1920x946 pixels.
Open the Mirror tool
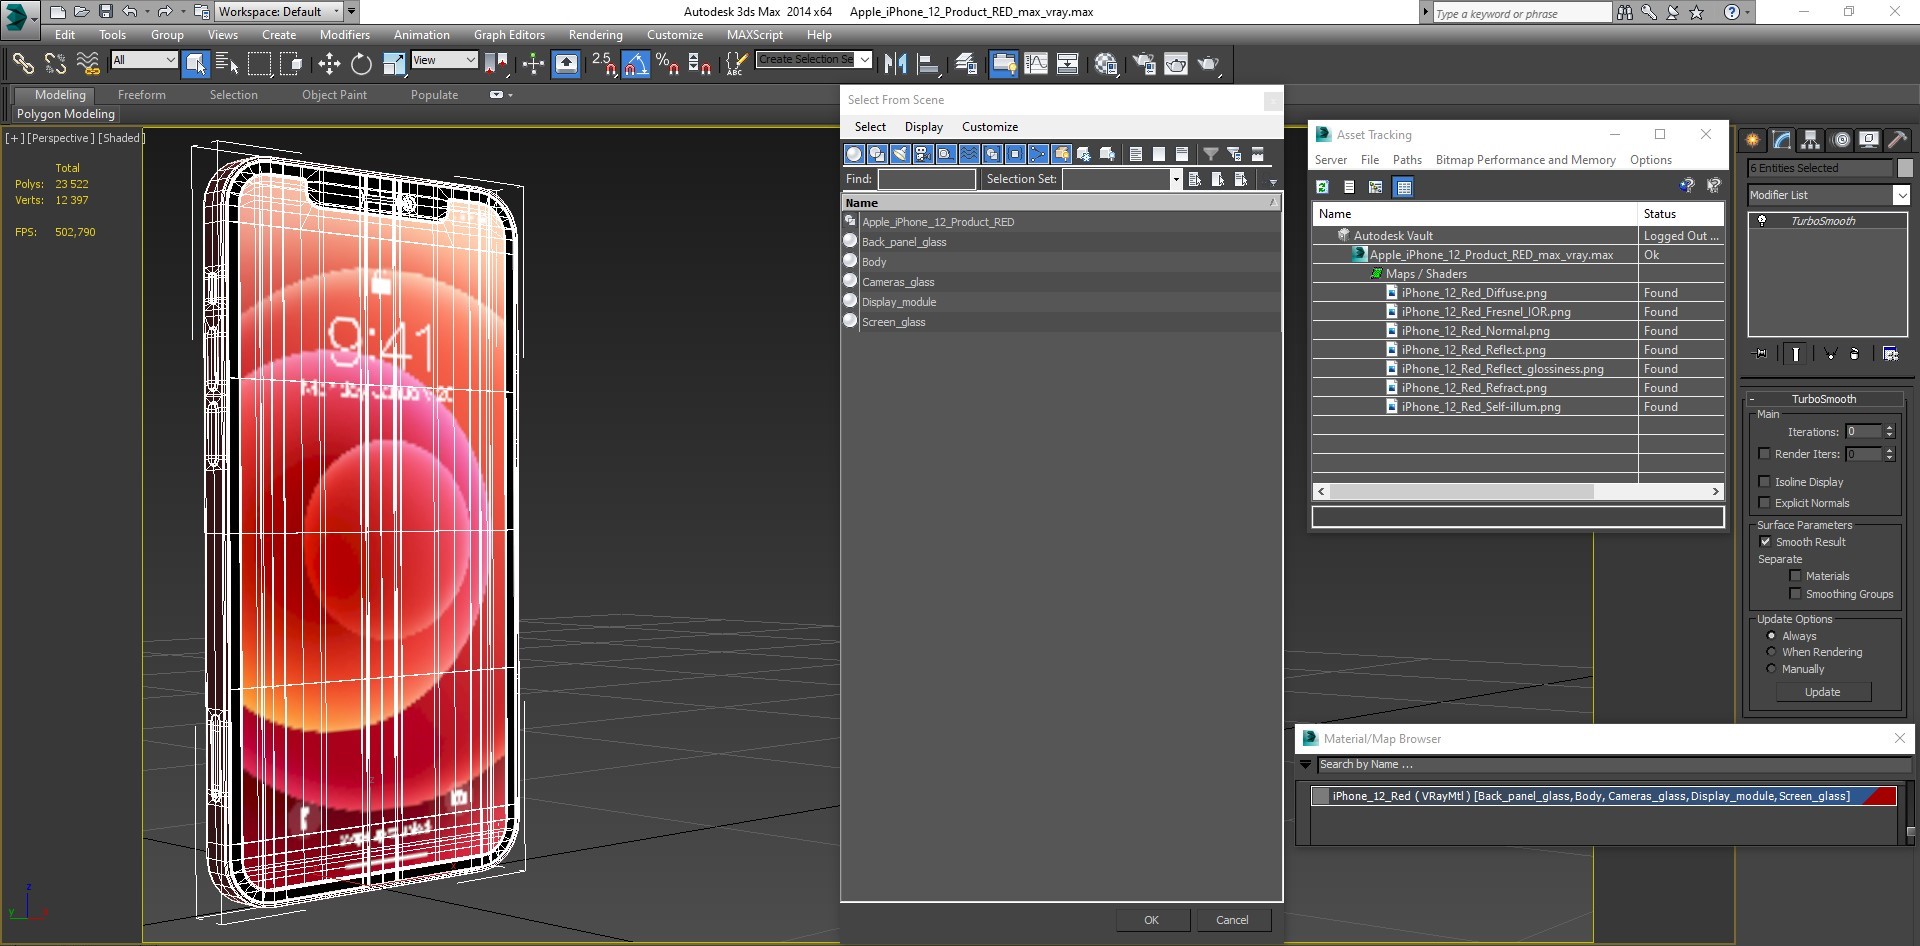click(895, 64)
